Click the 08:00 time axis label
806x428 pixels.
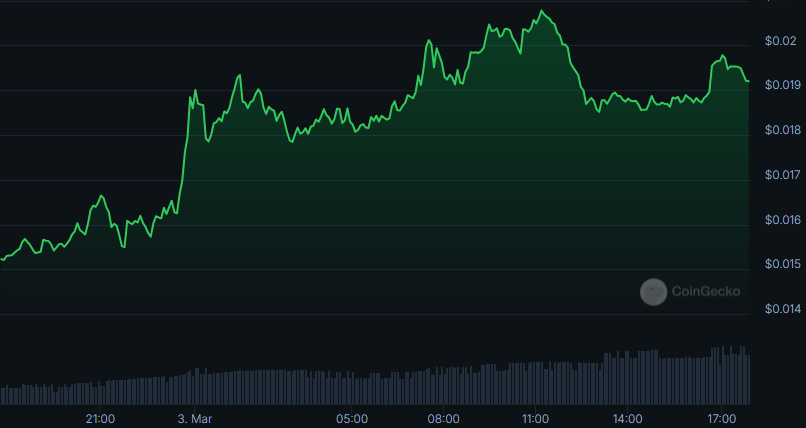[443, 418]
